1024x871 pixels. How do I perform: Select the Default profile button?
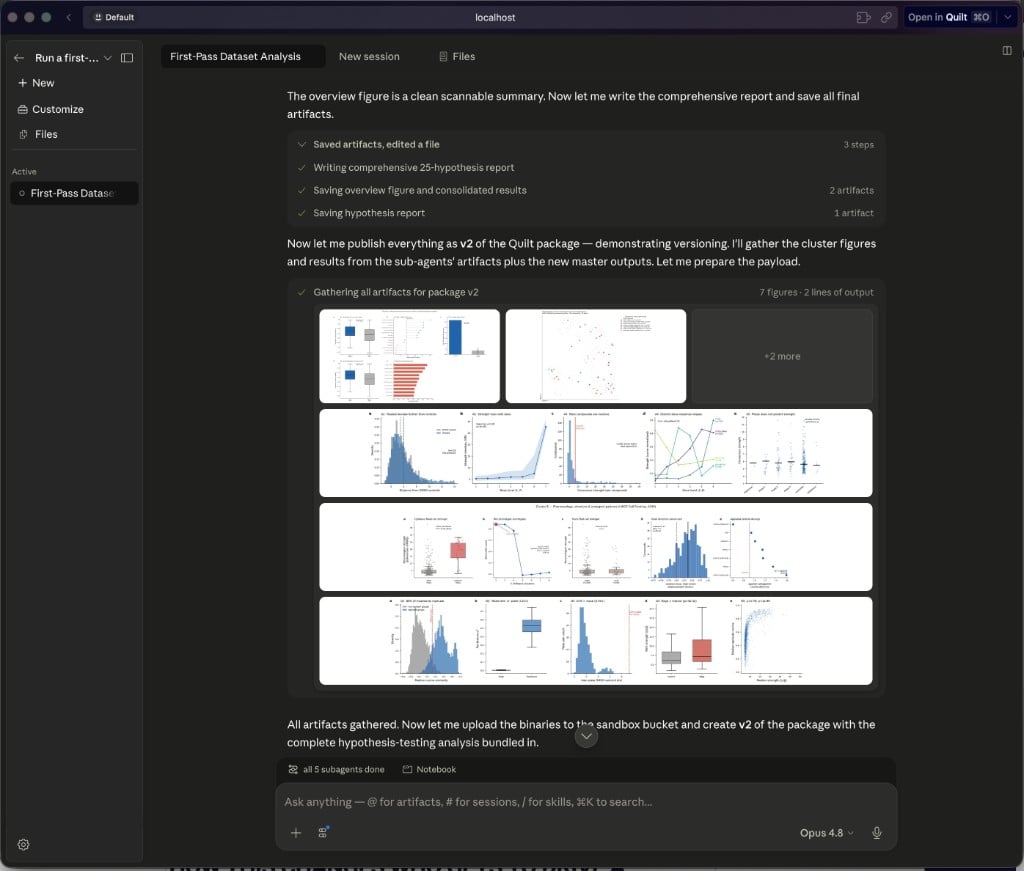pos(114,17)
